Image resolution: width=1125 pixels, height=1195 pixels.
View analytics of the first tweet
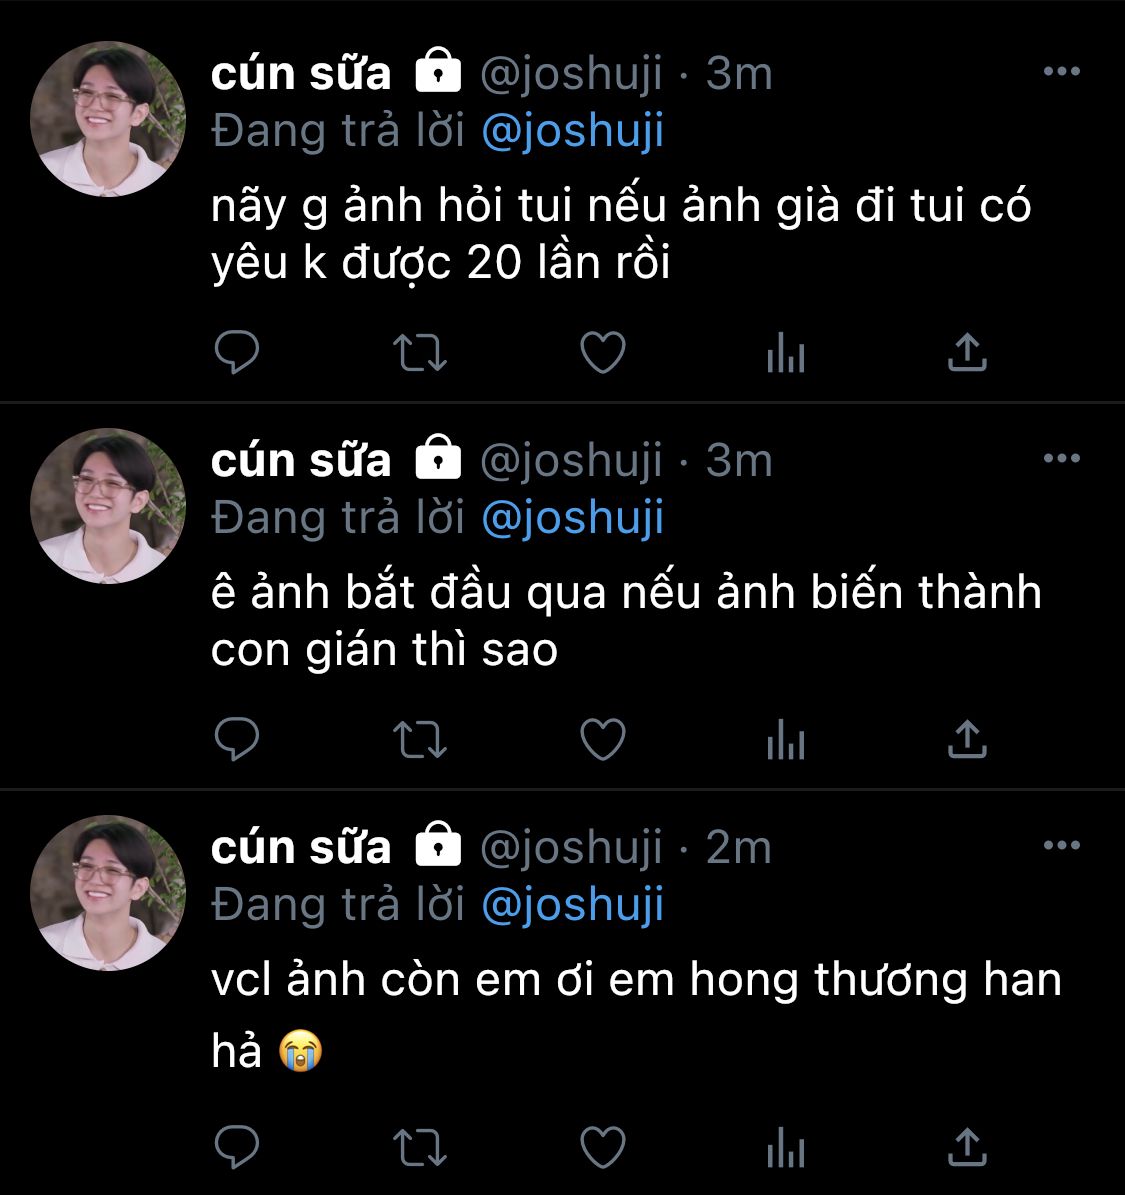click(x=786, y=352)
